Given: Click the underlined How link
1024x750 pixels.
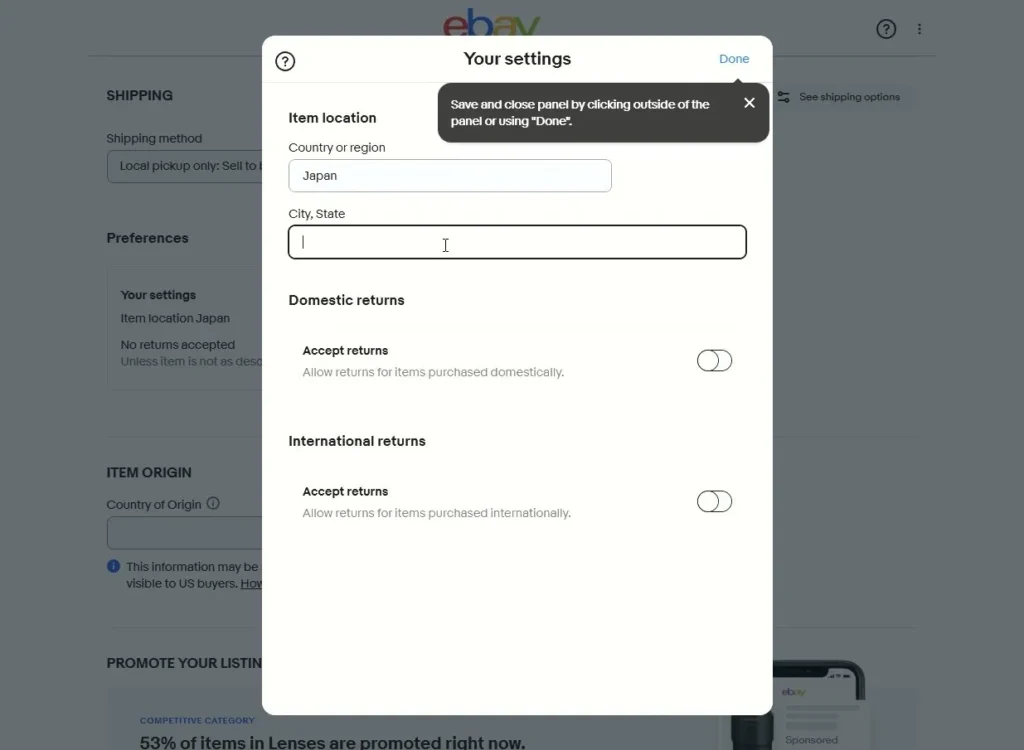Looking at the screenshot, I should [251, 583].
